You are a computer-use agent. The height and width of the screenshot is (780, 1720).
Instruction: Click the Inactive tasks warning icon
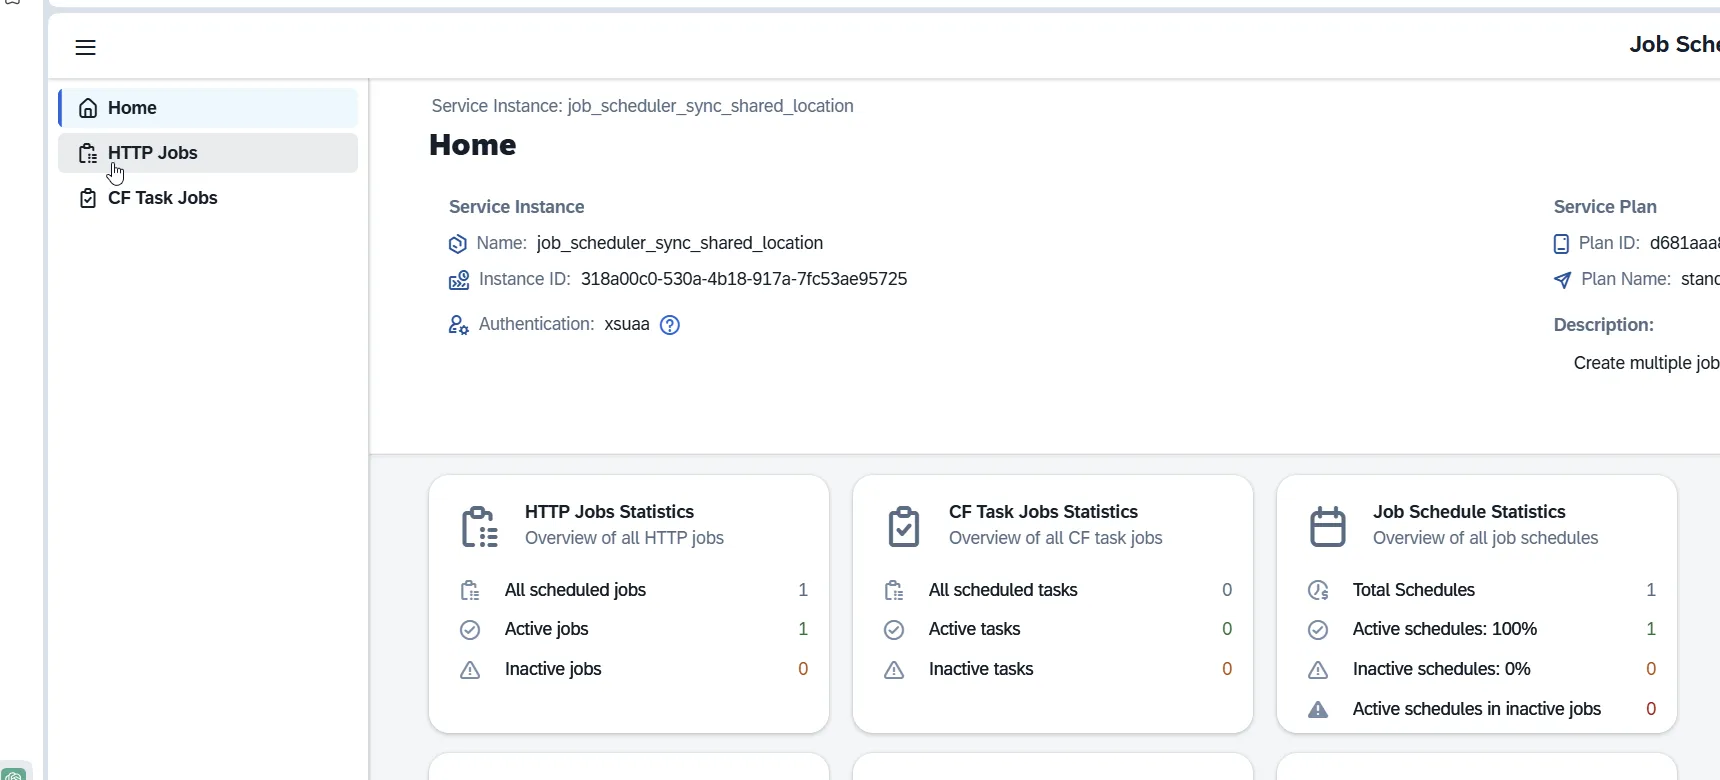click(x=894, y=670)
